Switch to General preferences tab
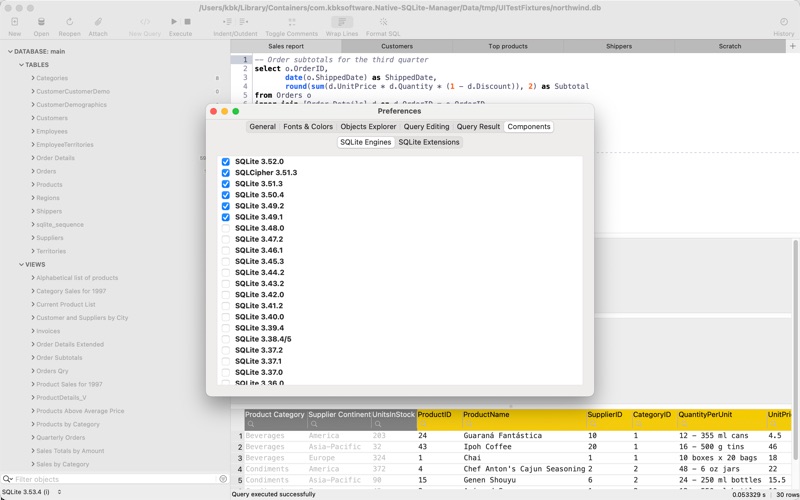 tap(262, 127)
